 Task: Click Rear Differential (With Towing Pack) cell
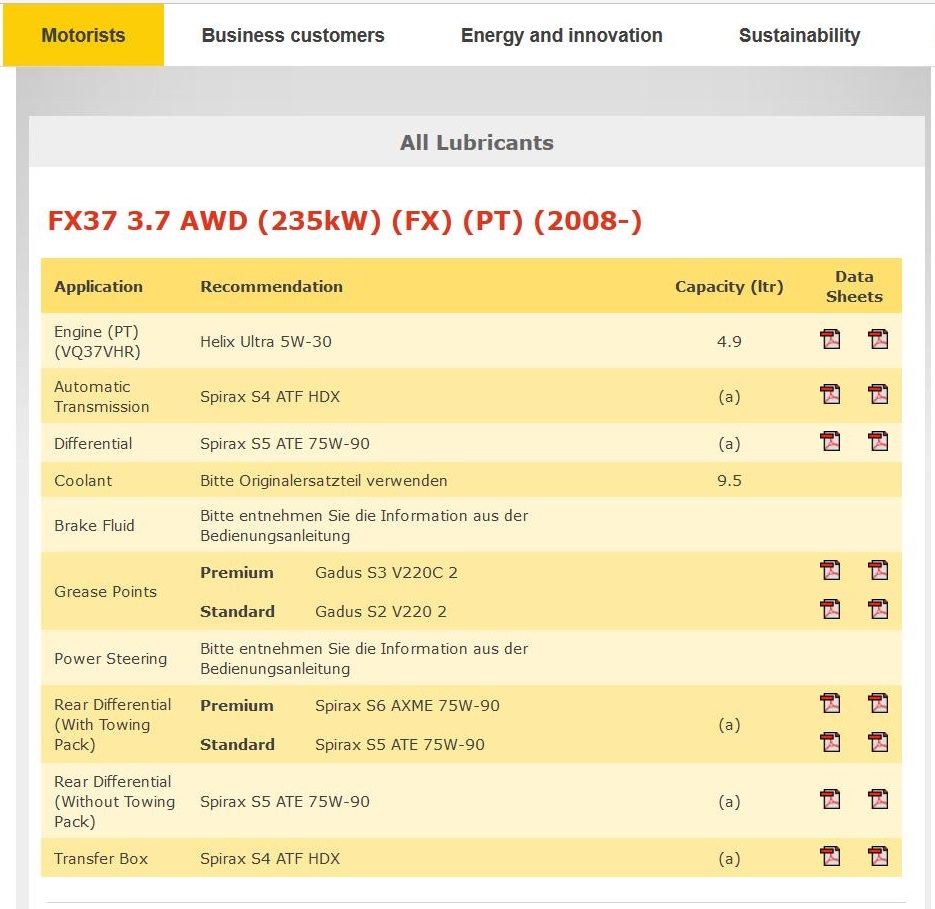[113, 724]
